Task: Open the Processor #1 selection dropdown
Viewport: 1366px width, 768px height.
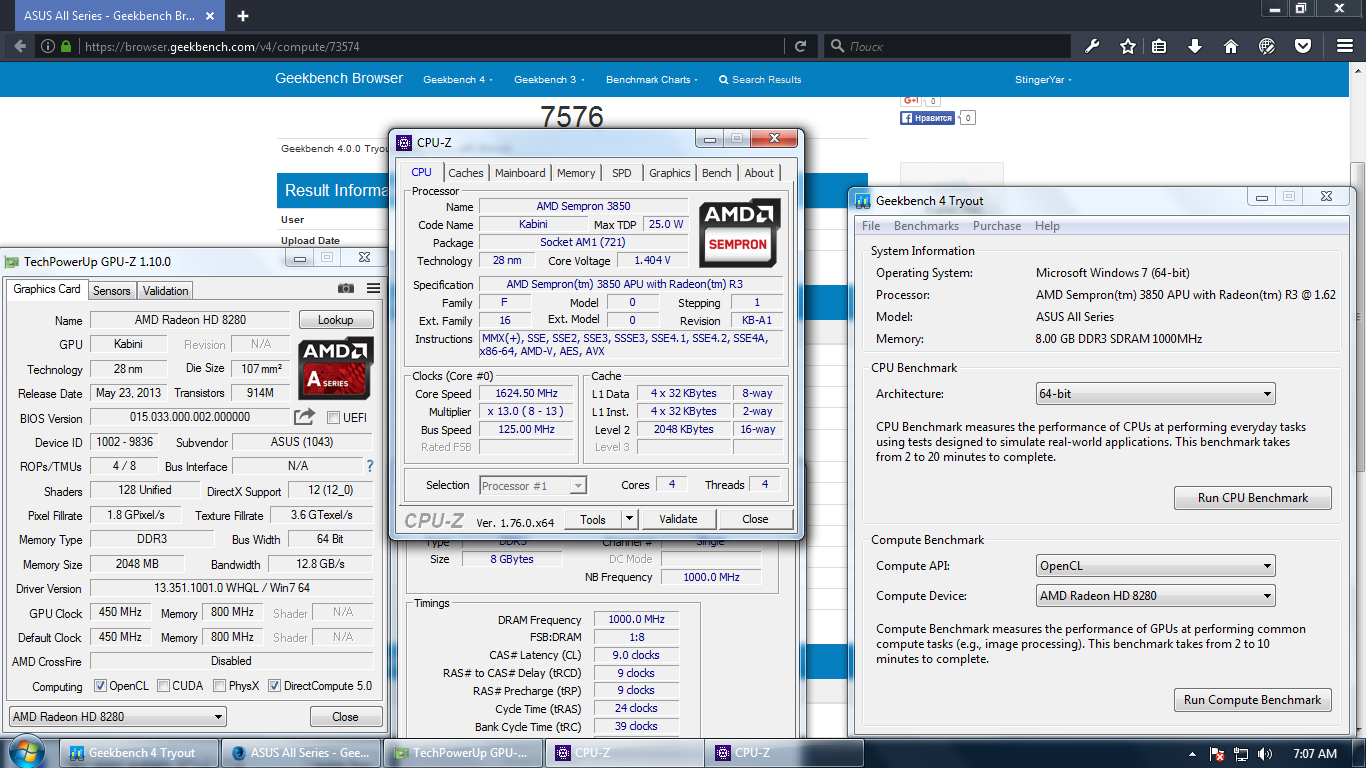Action: click(533, 486)
